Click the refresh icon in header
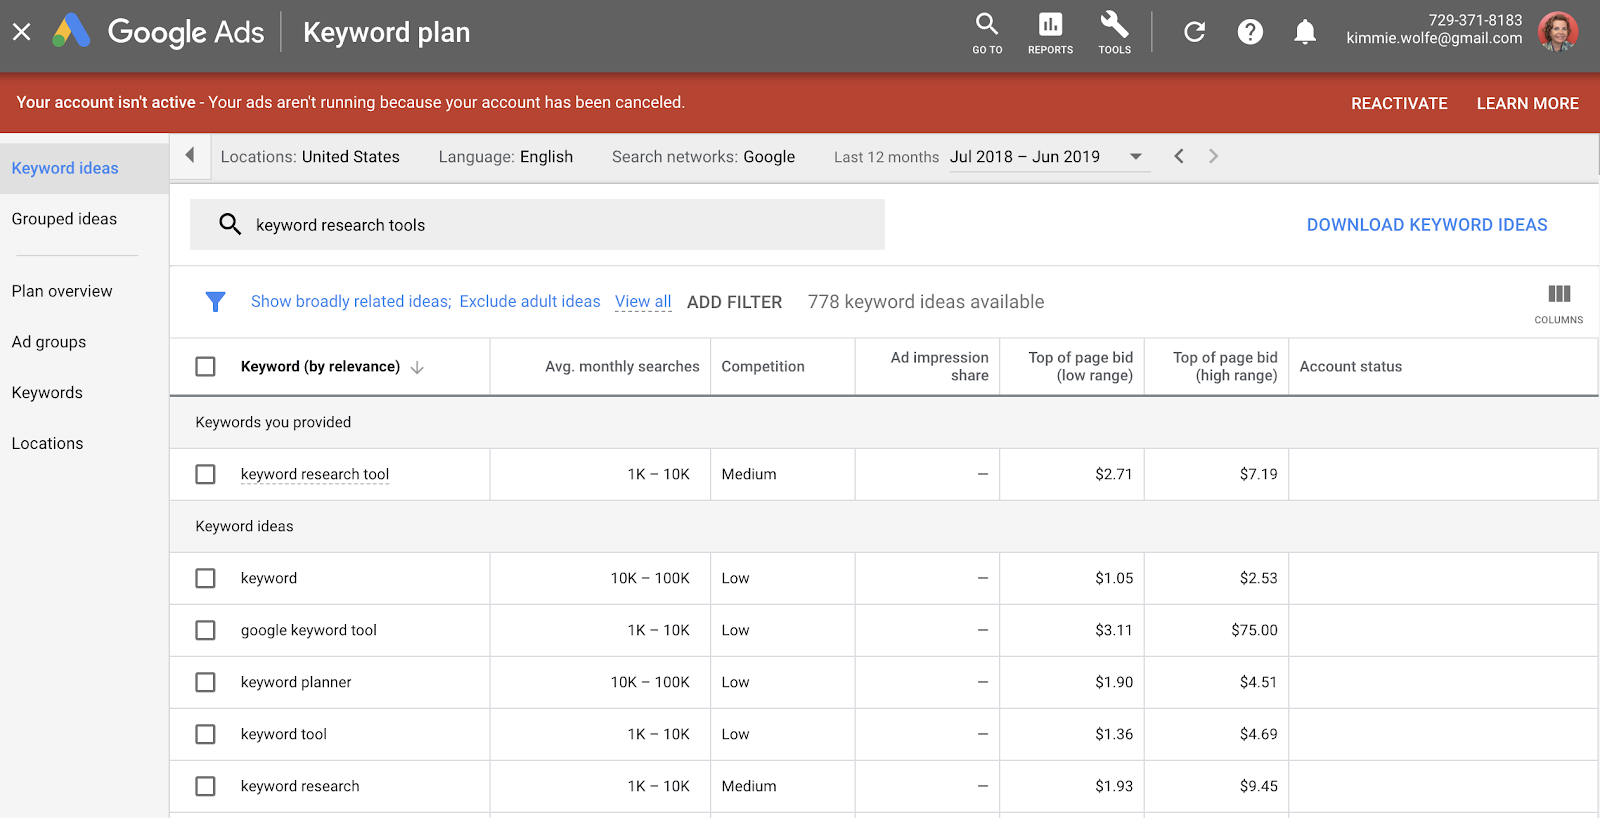The image size is (1600, 818). (x=1194, y=32)
